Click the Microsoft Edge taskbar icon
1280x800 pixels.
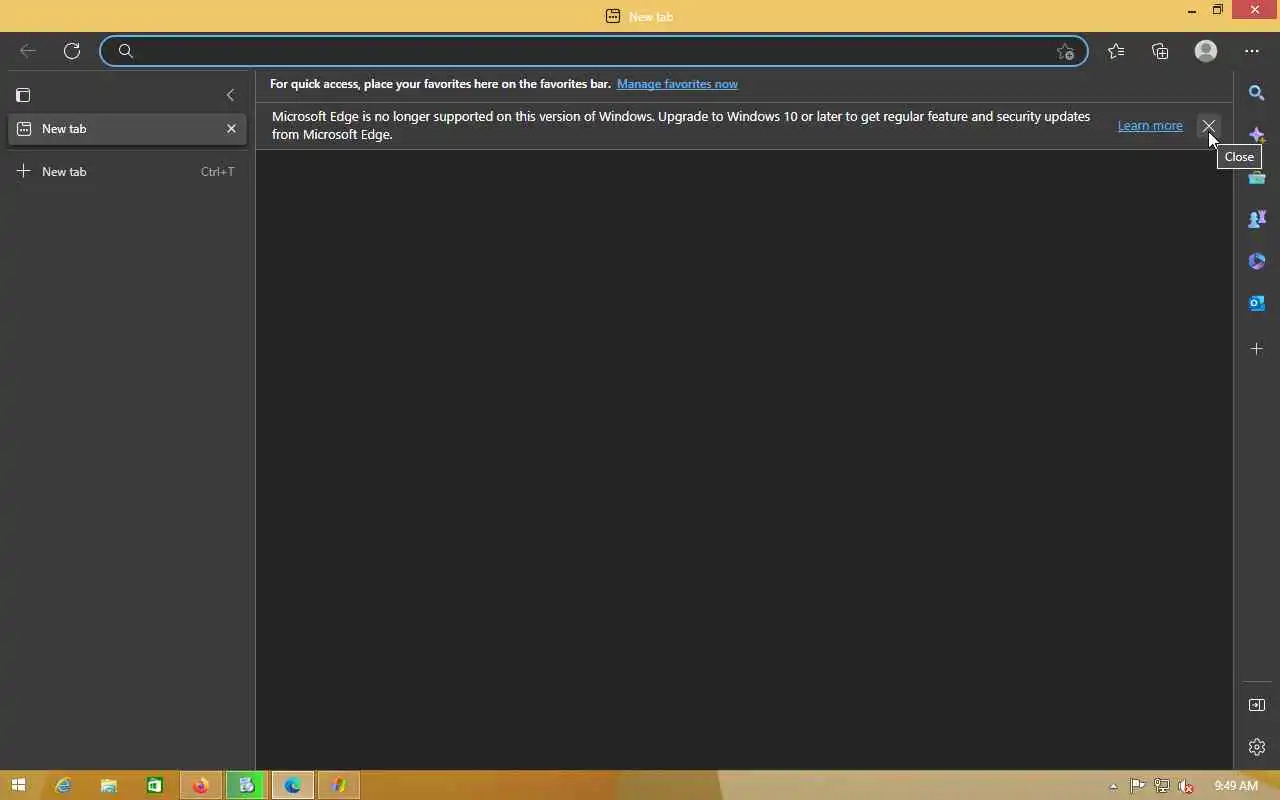click(293, 785)
